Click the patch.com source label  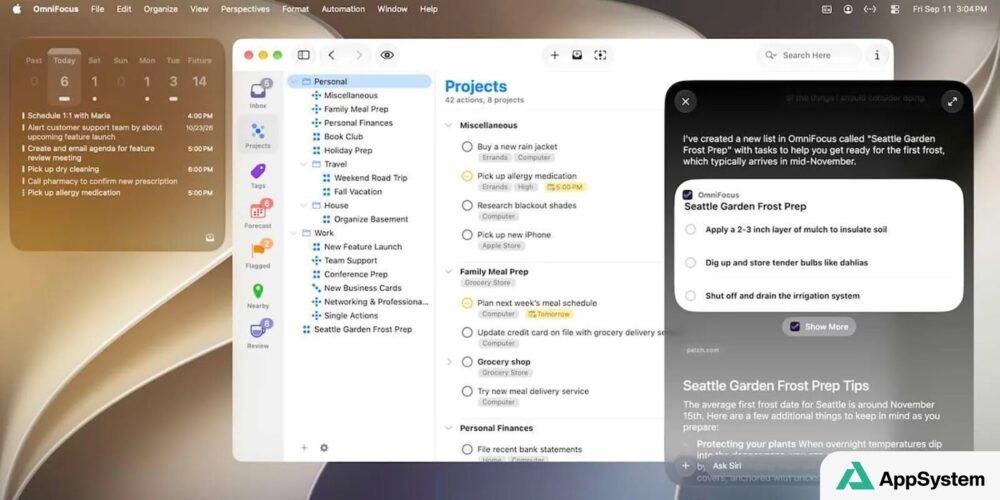tap(702, 350)
